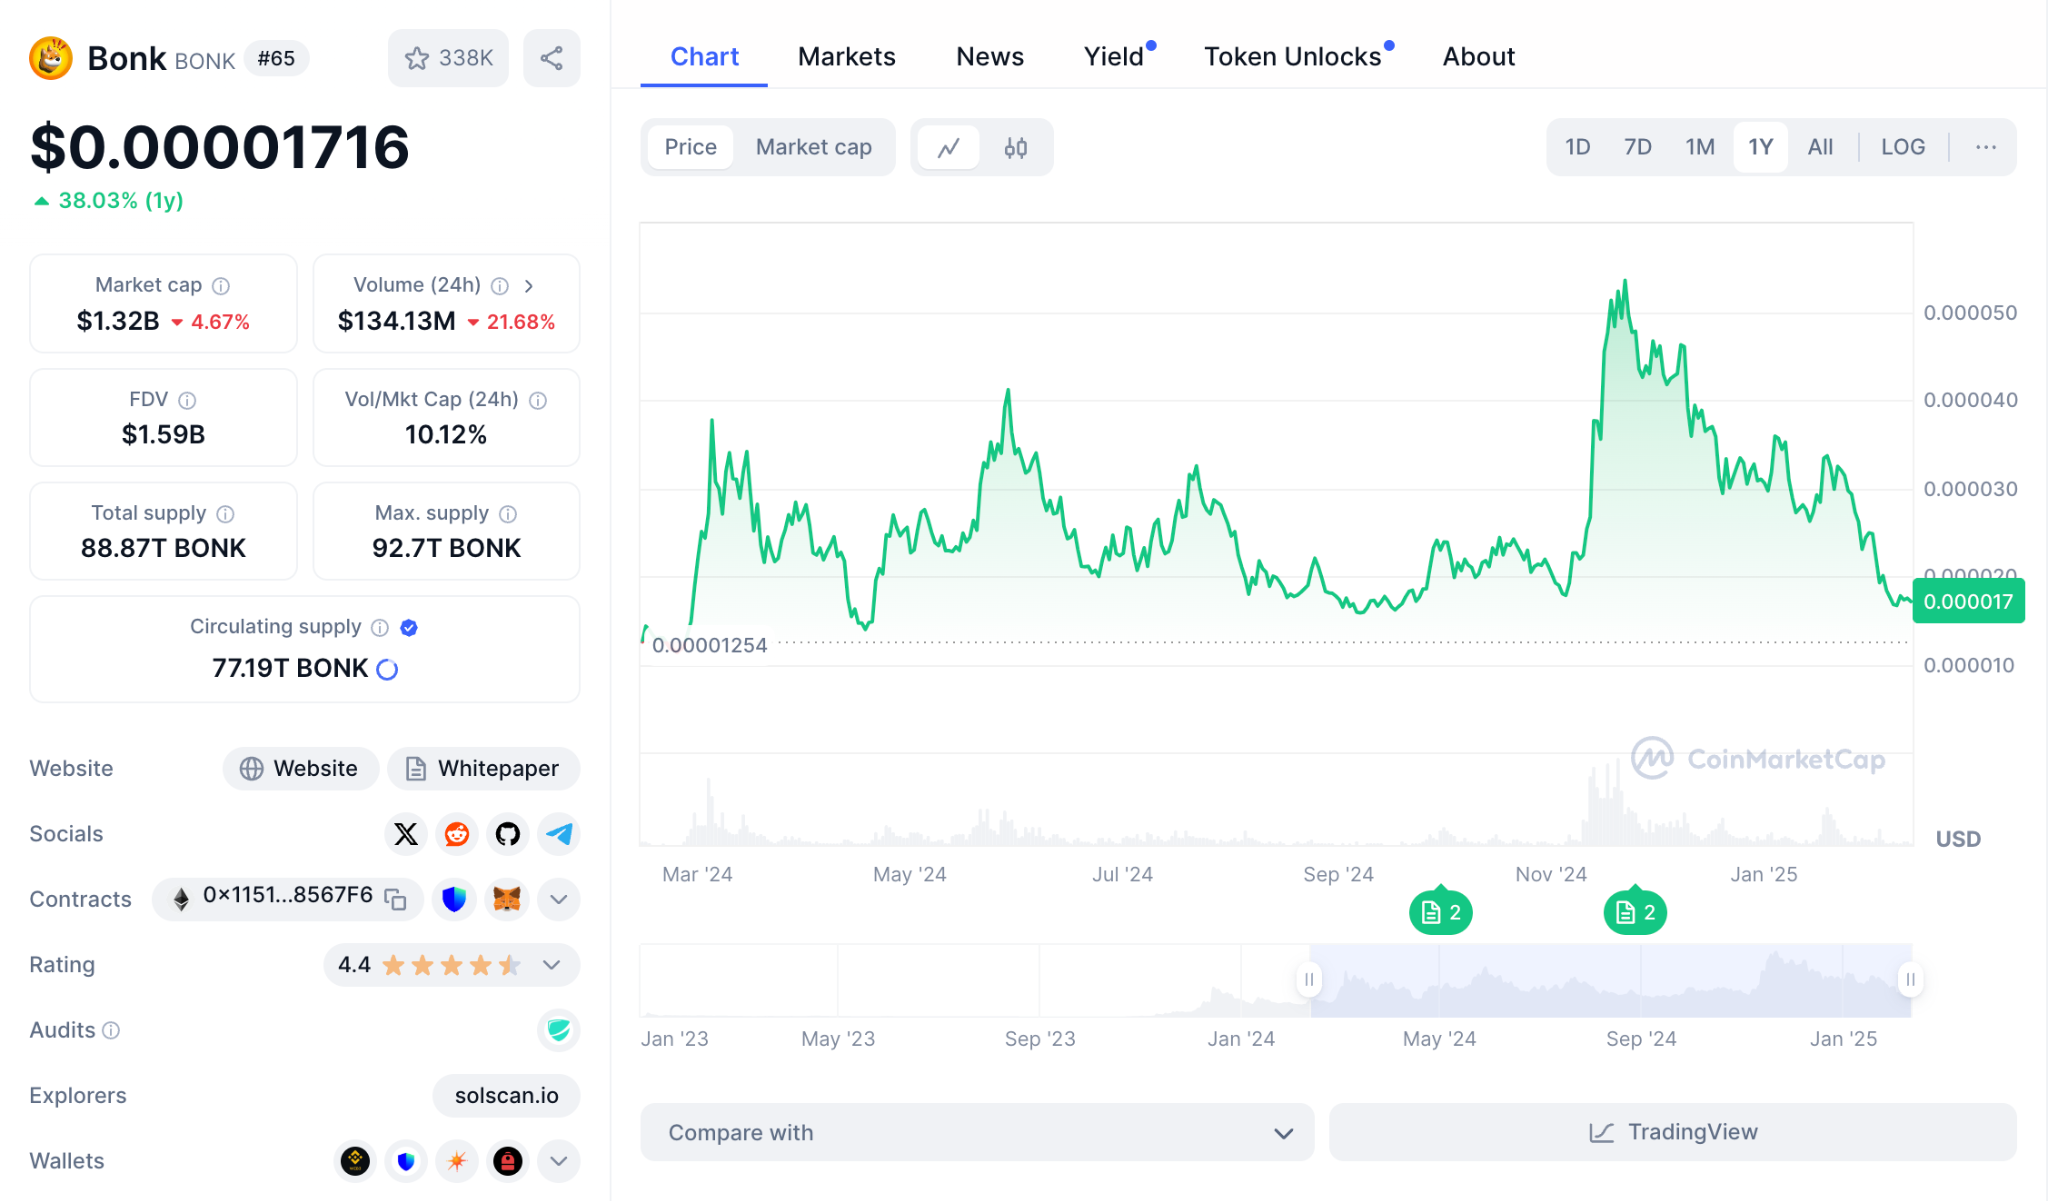Toggle LOG scale on chart

coord(1903,148)
